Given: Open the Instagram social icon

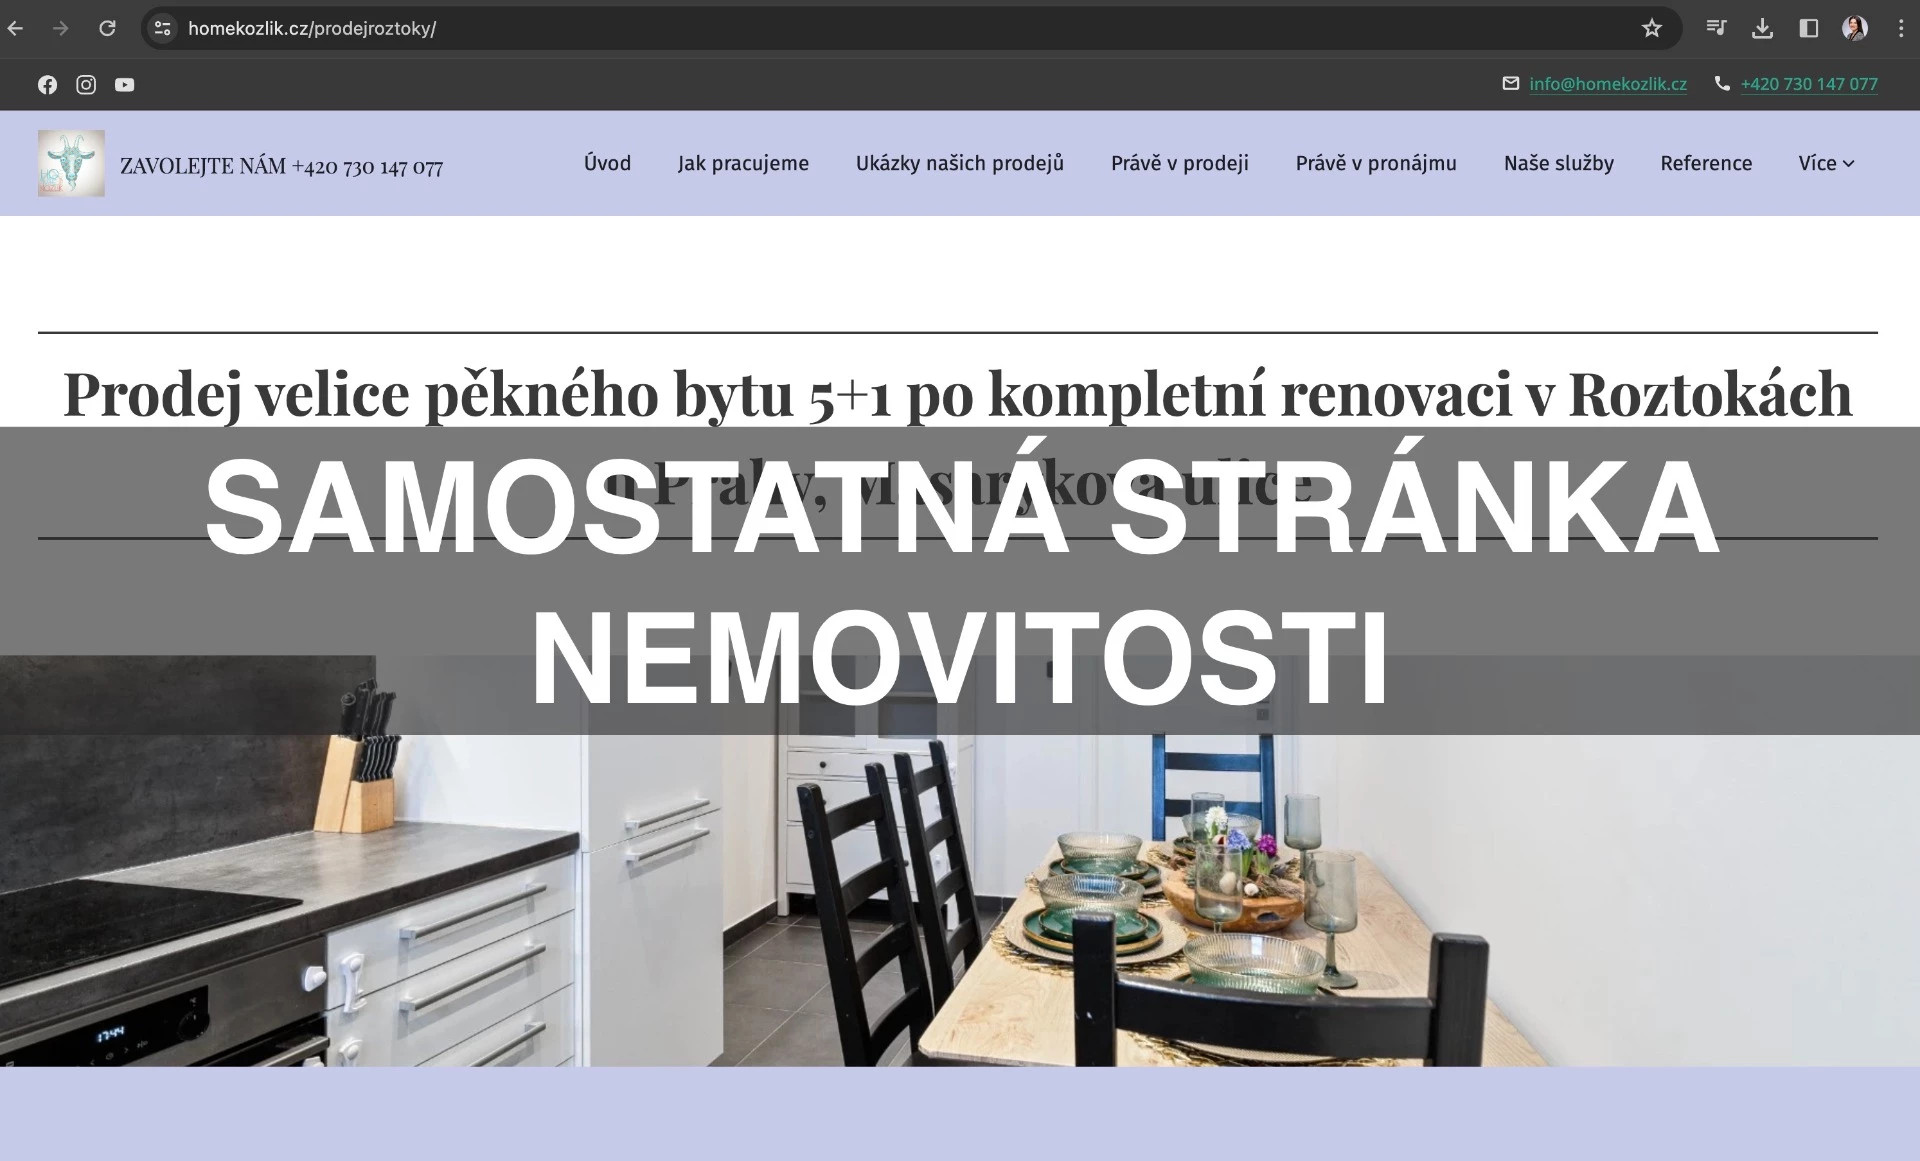Looking at the screenshot, I should (x=86, y=85).
